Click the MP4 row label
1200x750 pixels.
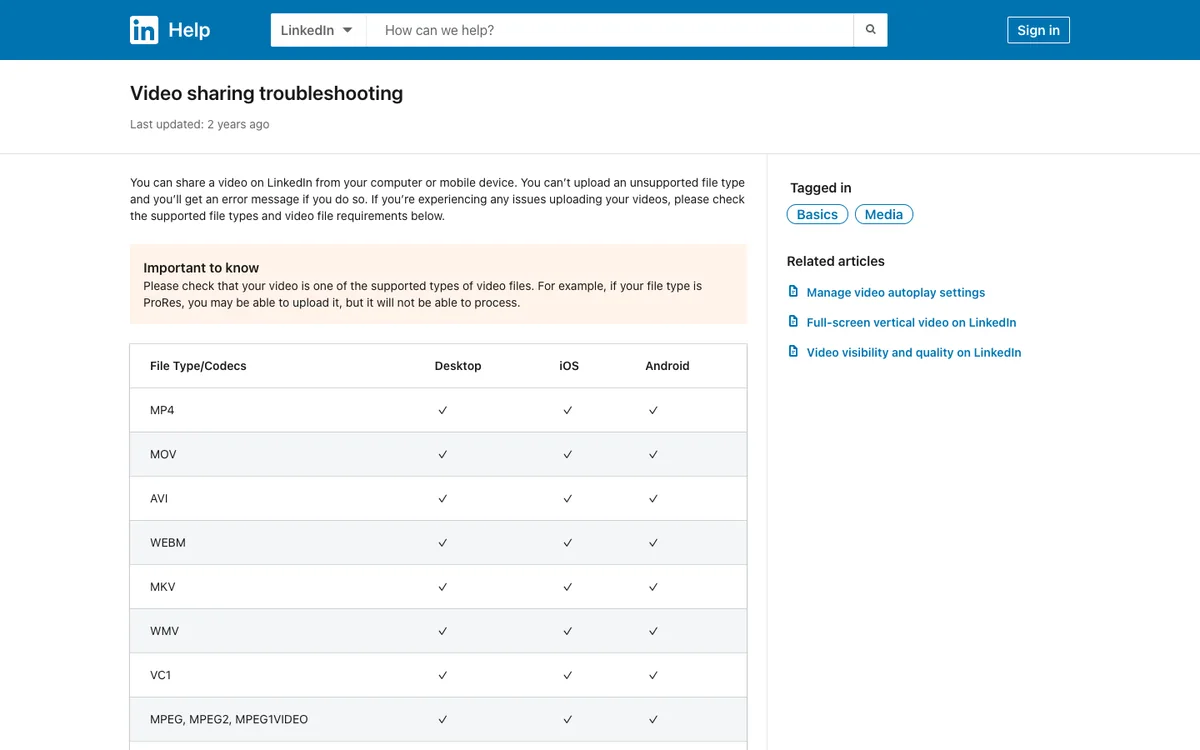(x=162, y=410)
